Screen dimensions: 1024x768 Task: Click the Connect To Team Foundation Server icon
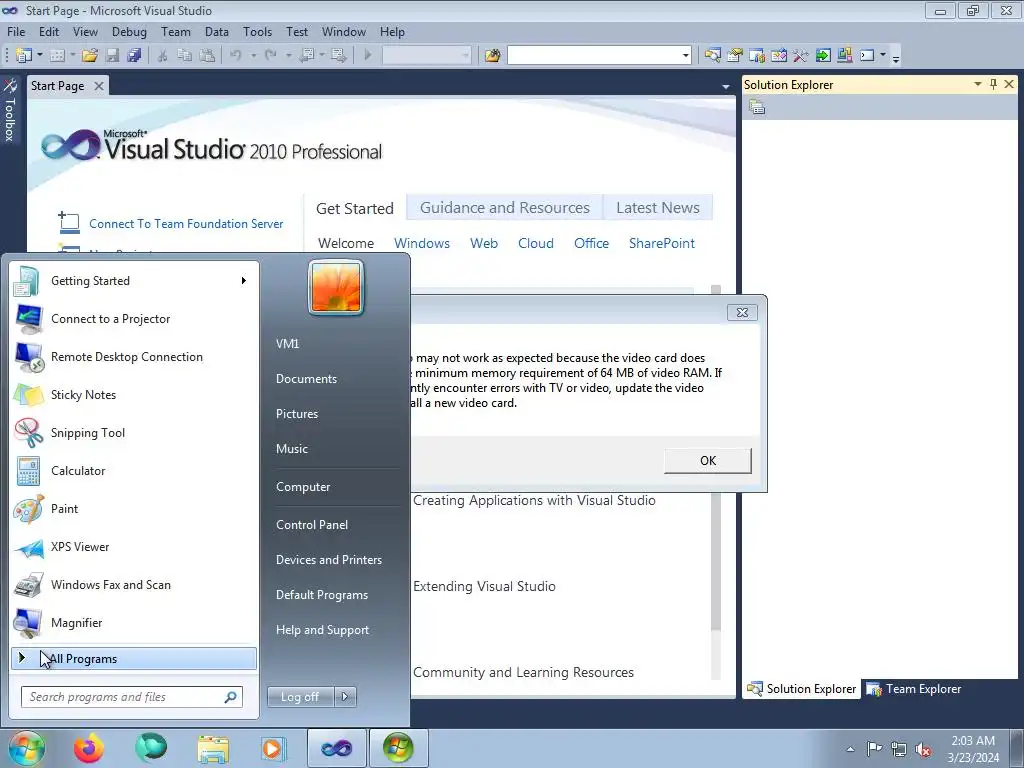click(x=69, y=223)
